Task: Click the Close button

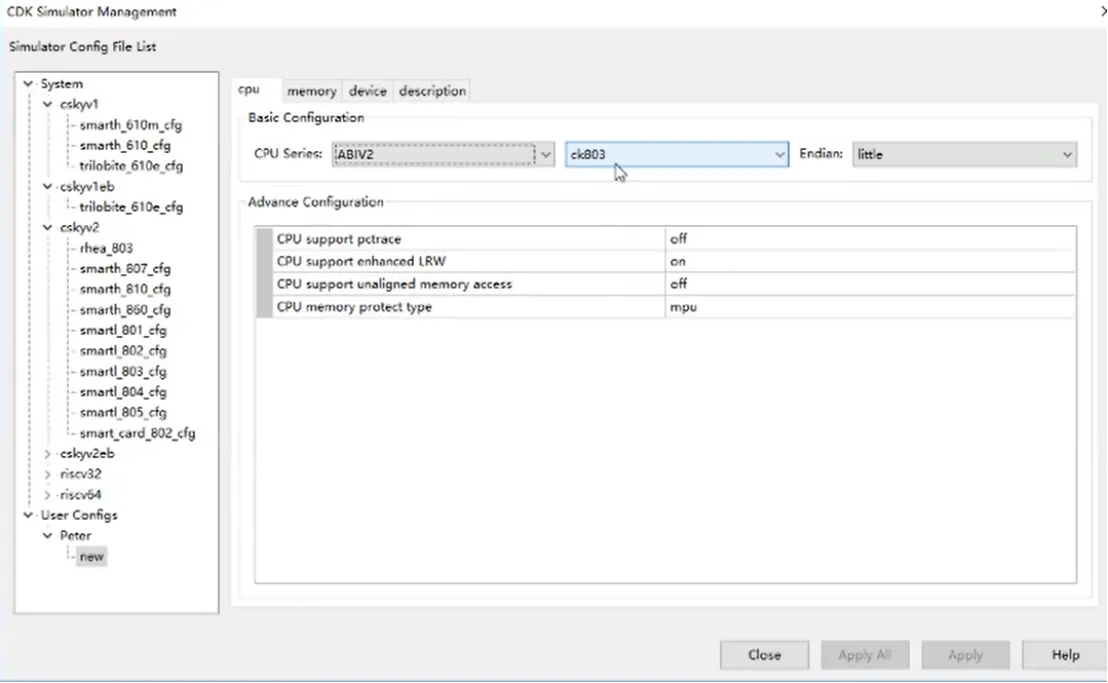Action: 765,655
